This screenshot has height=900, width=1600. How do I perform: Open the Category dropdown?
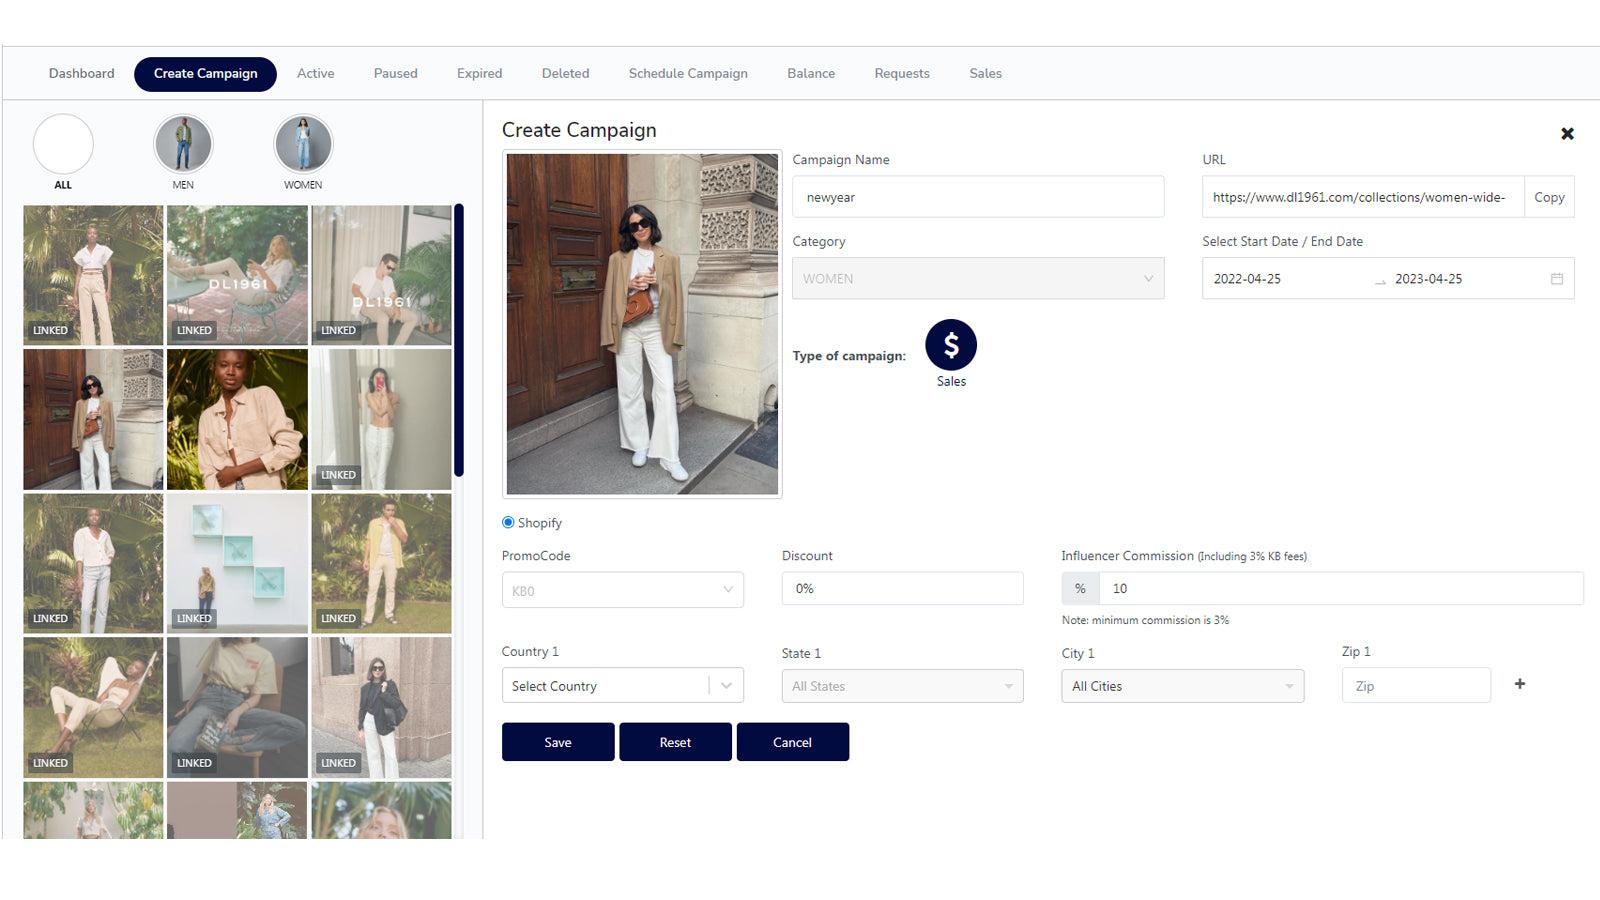pos(977,278)
